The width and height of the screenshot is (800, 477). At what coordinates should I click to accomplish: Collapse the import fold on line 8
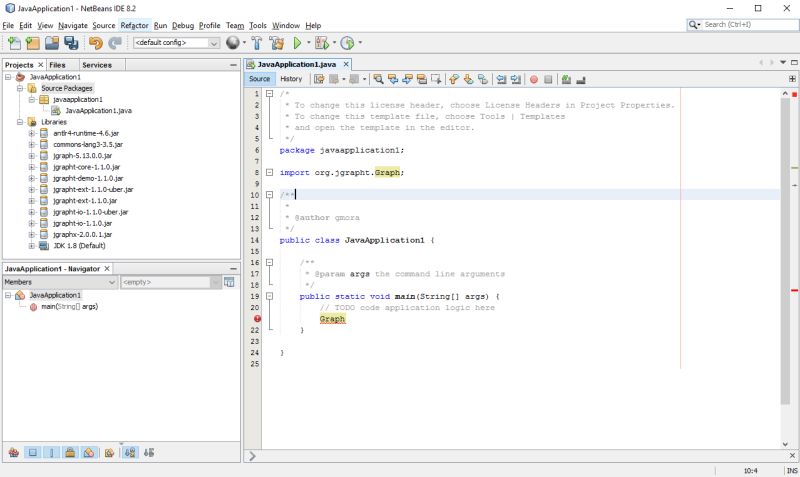tap(269, 172)
